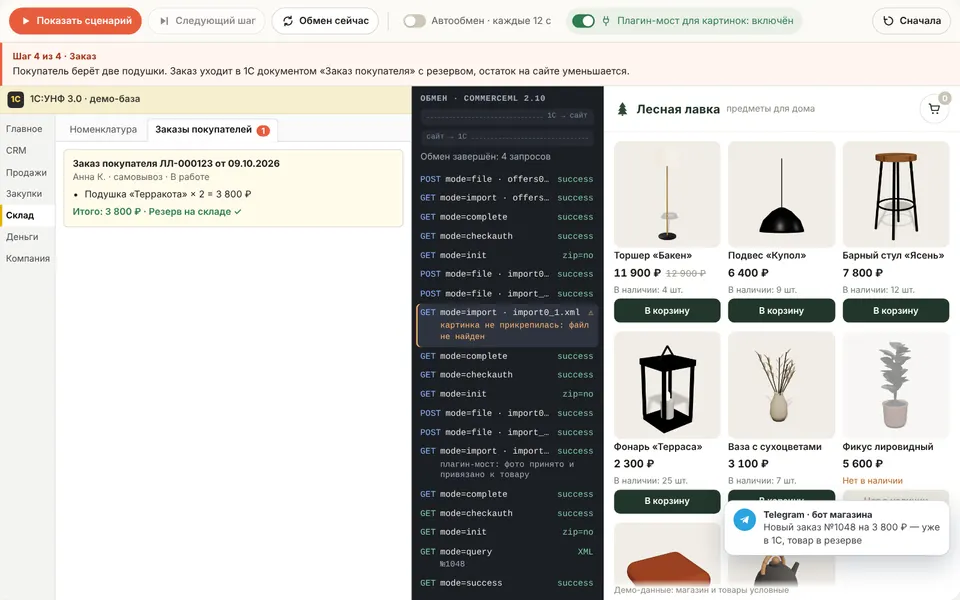Click the Telegram · бот магазина notification
960x600 pixels.
pos(836,528)
